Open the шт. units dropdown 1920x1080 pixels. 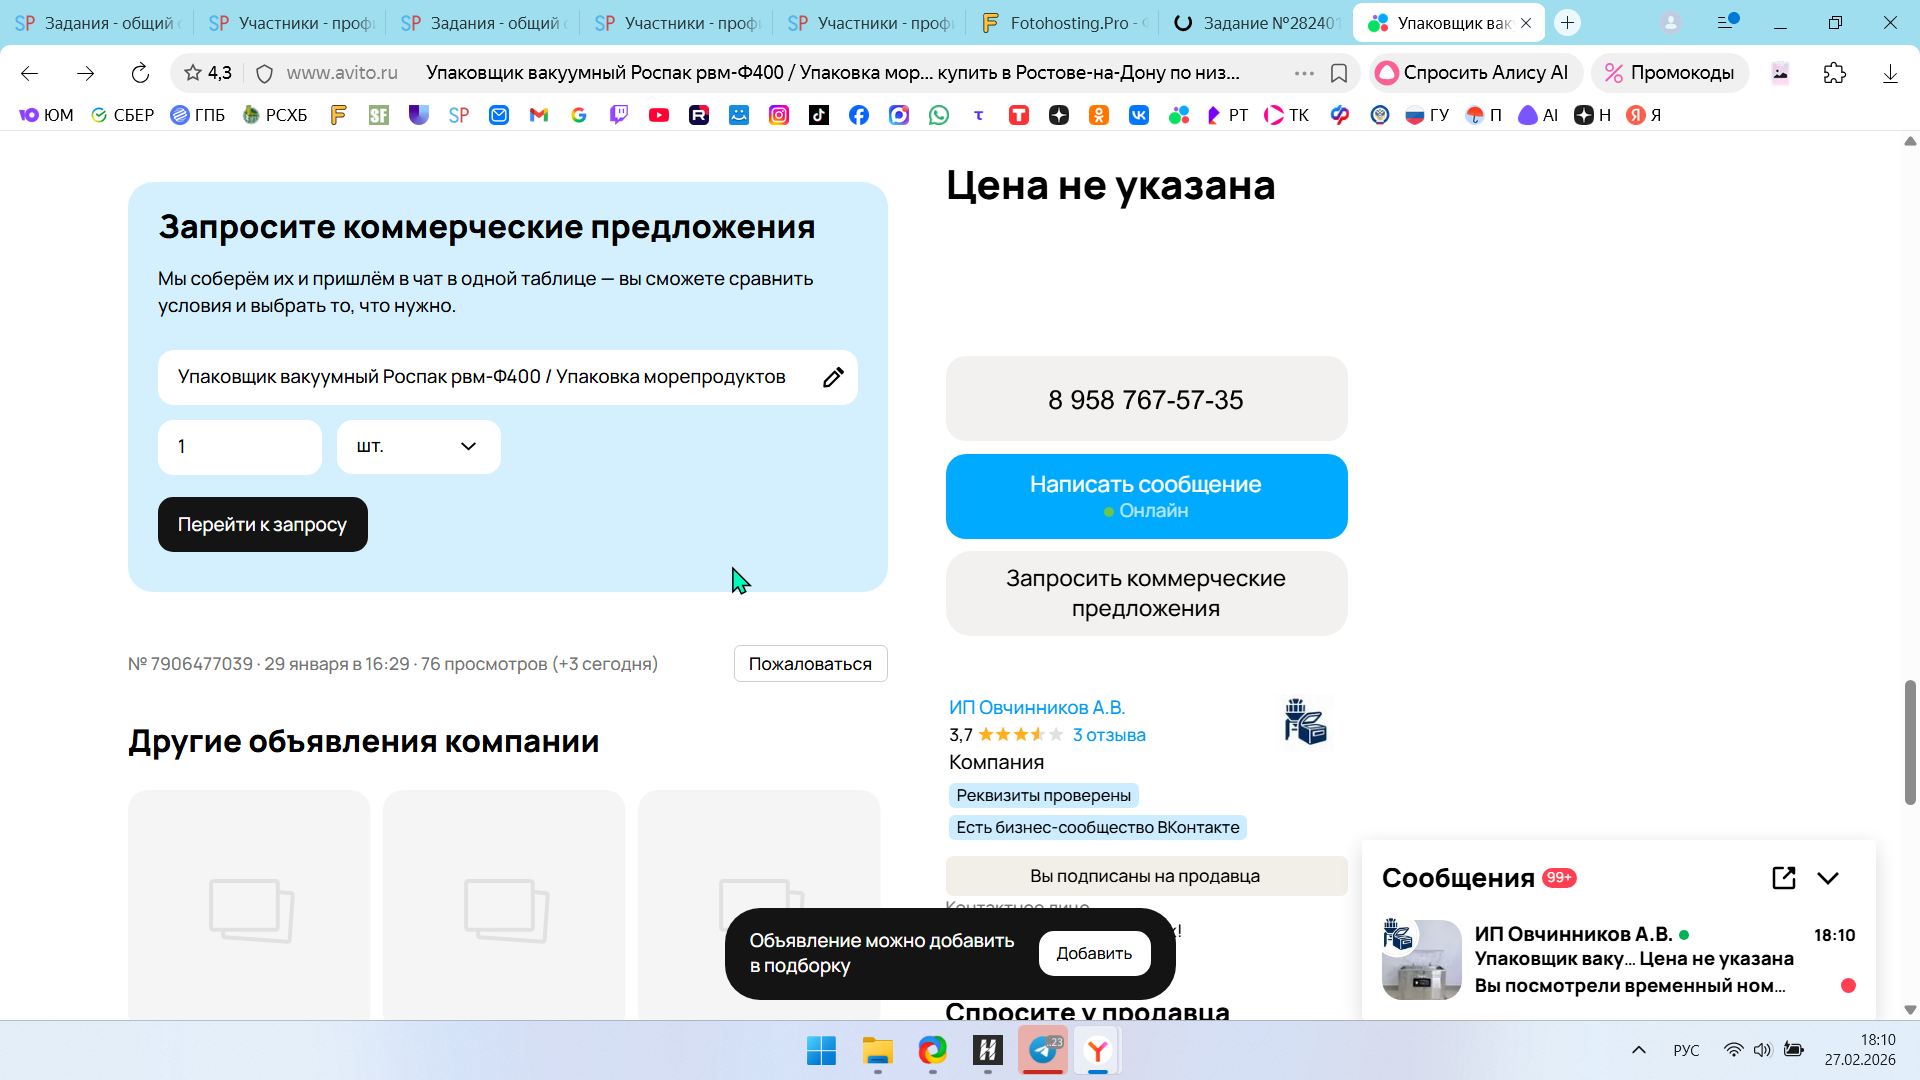click(x=418, y=447)
